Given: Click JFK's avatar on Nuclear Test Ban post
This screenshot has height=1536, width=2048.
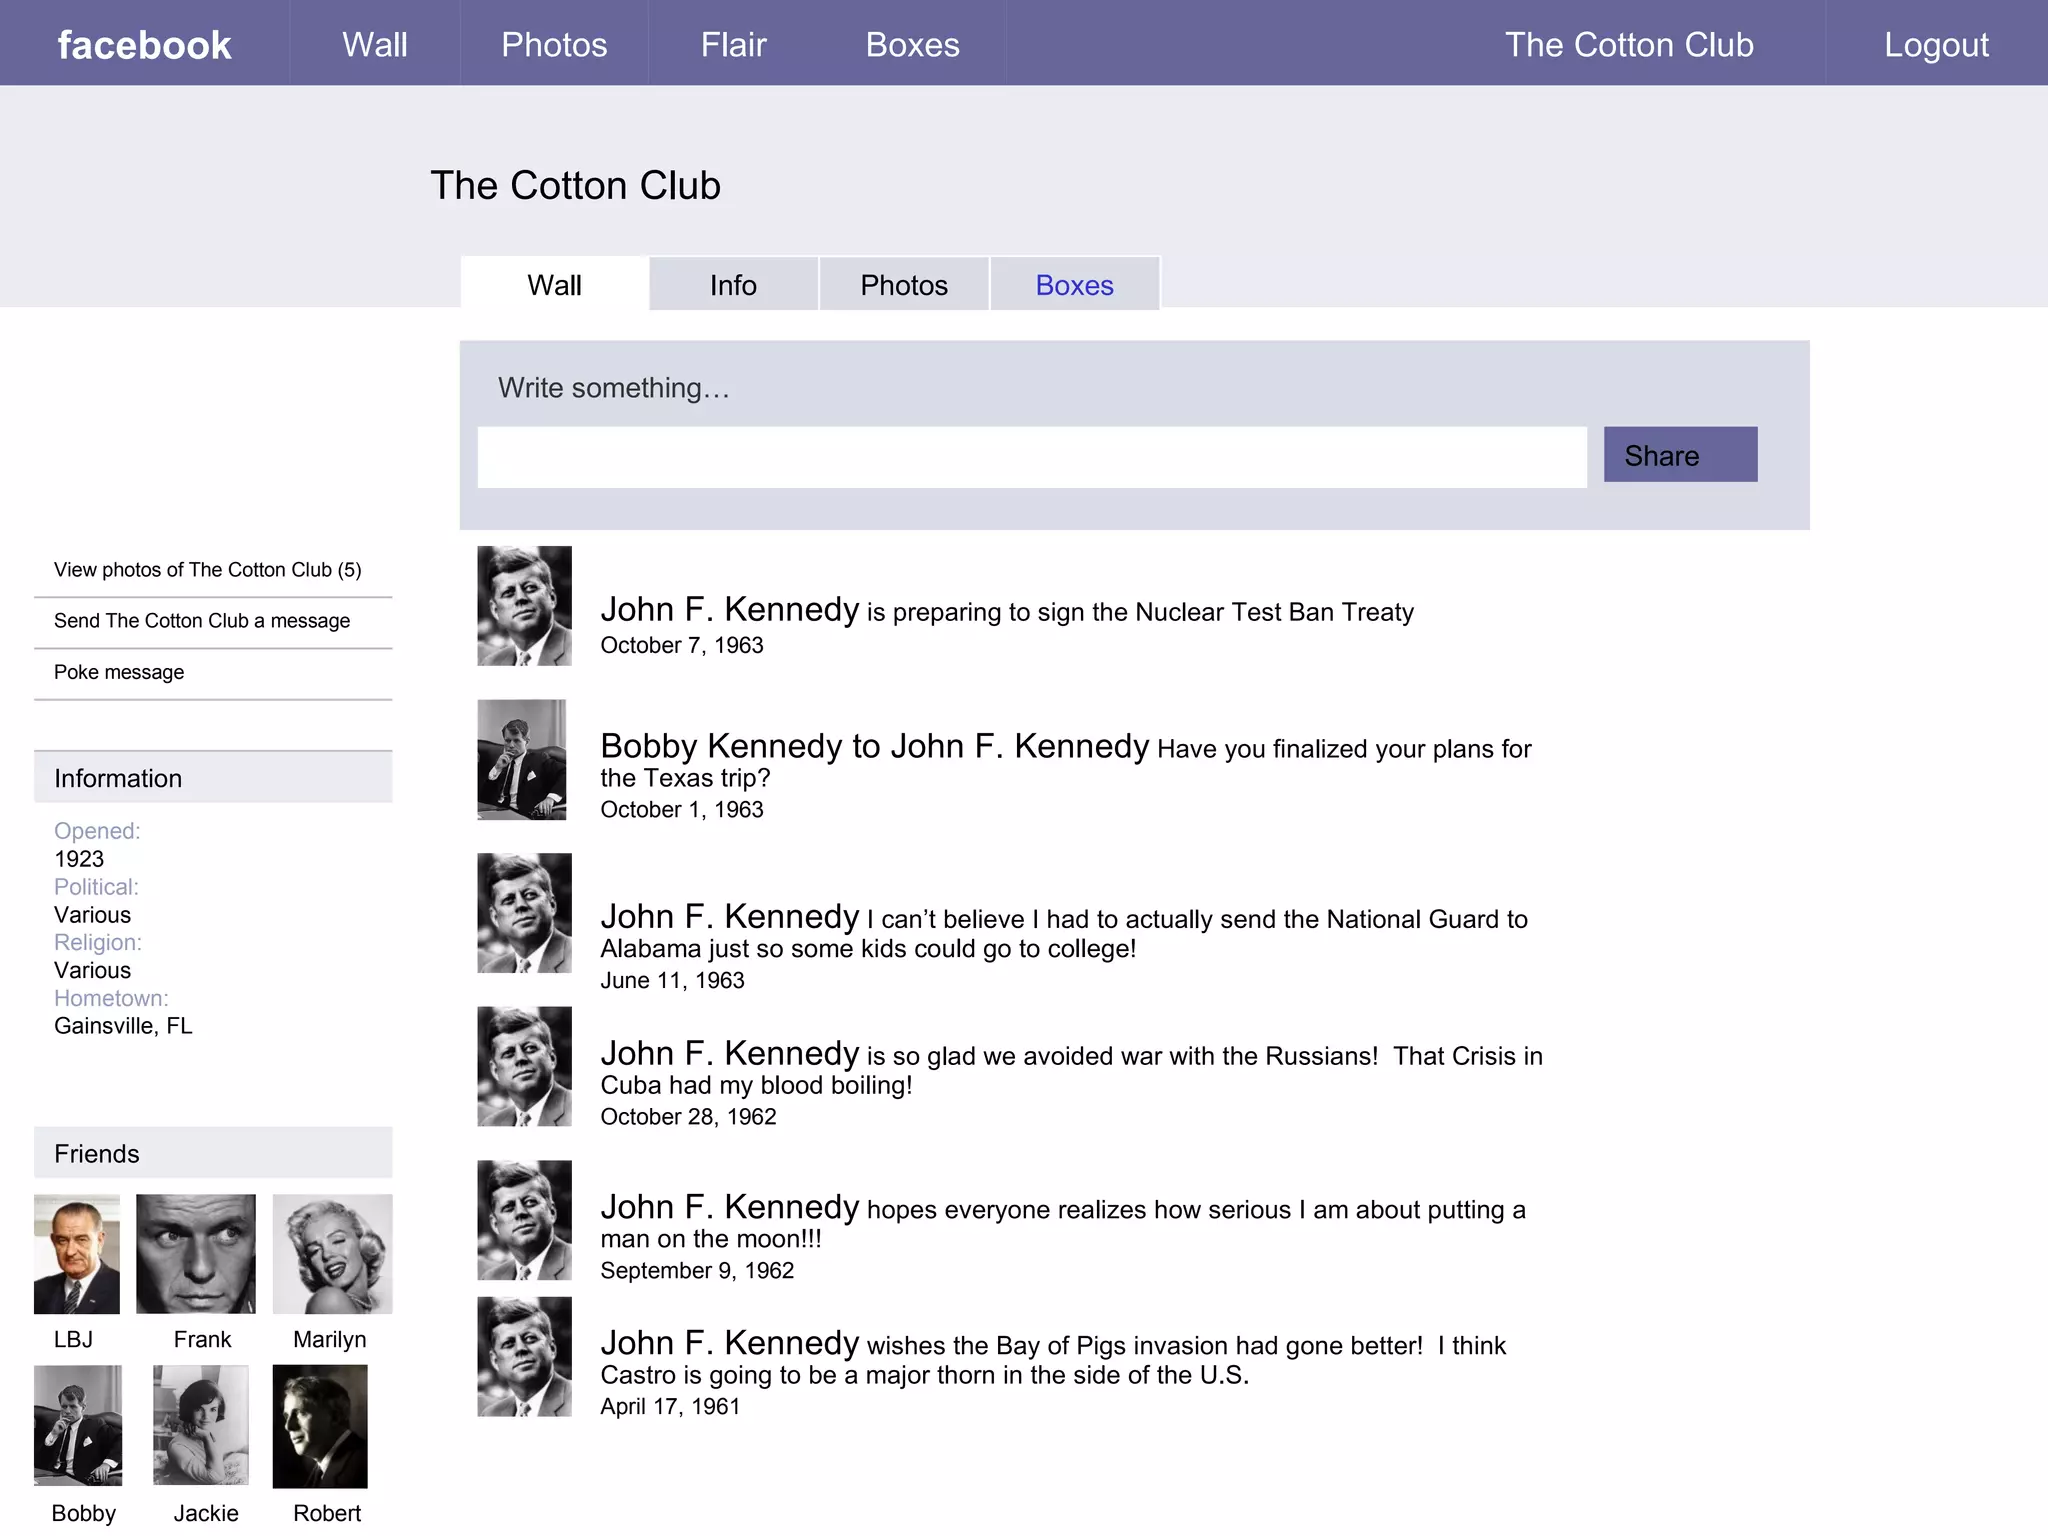Looking at the screenshot, I should pyautogui.click(x=524, y=606).
